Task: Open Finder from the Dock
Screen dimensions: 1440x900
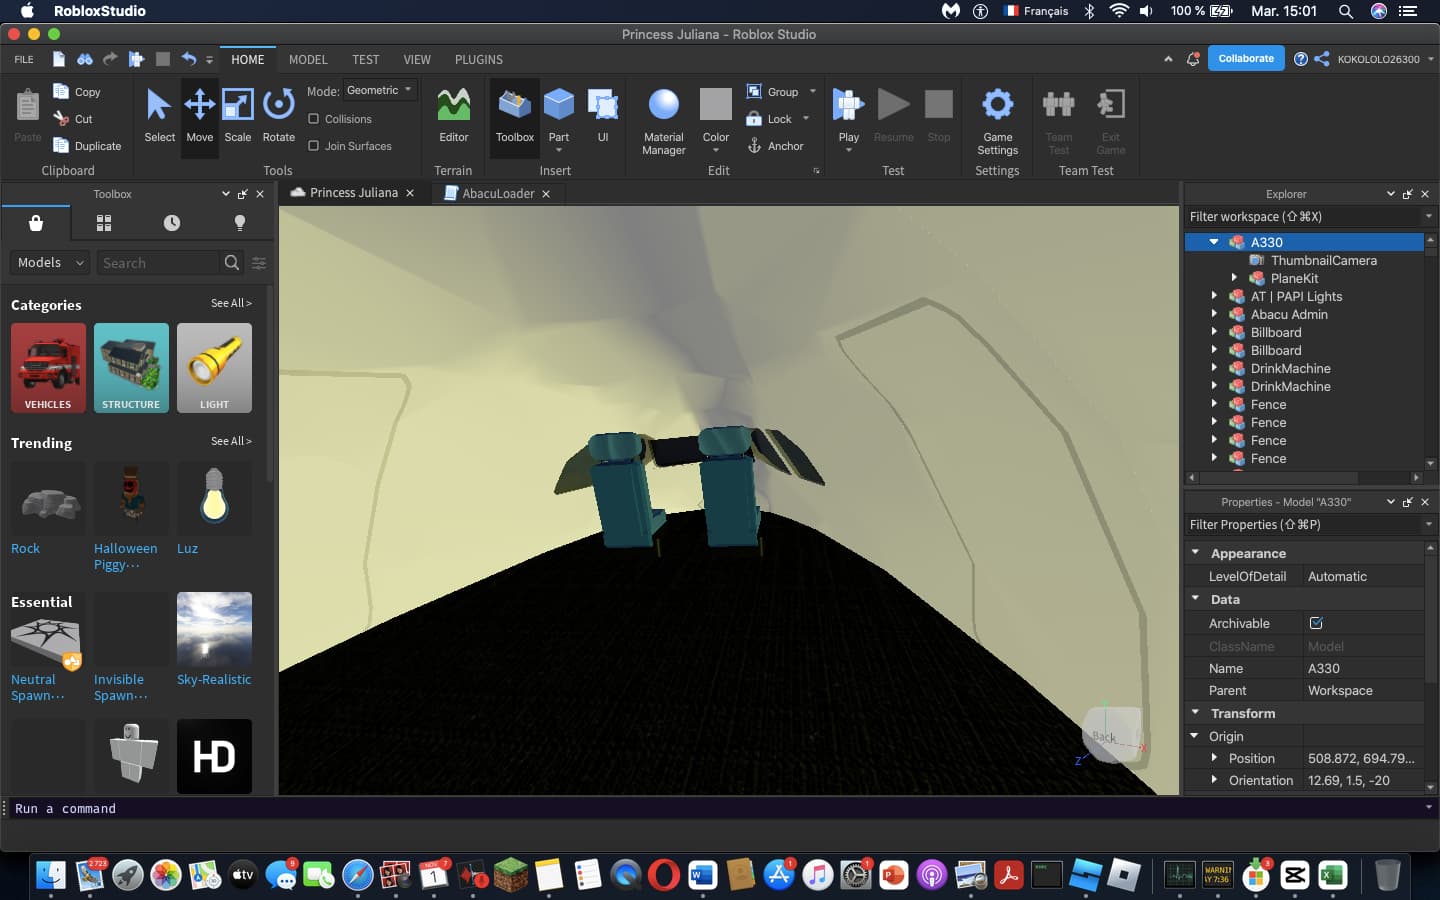Action: pos(51,875)
